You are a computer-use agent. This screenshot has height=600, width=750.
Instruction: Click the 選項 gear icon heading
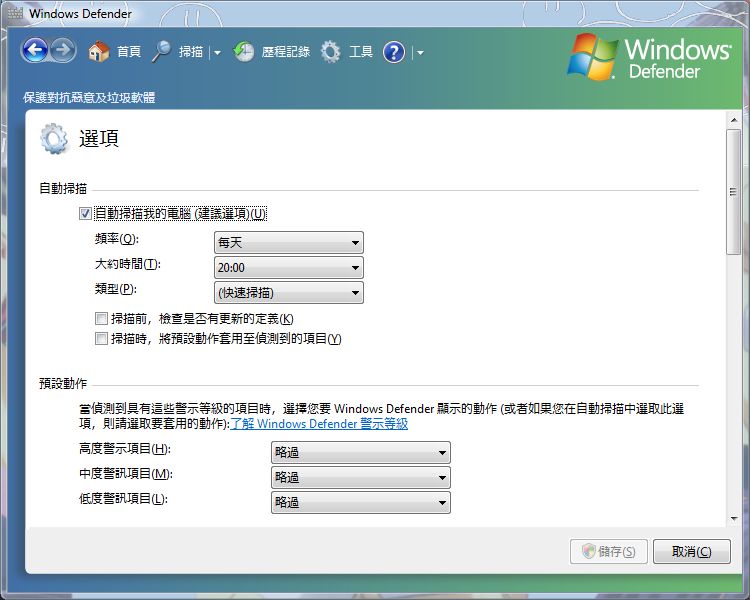(54, 139)
